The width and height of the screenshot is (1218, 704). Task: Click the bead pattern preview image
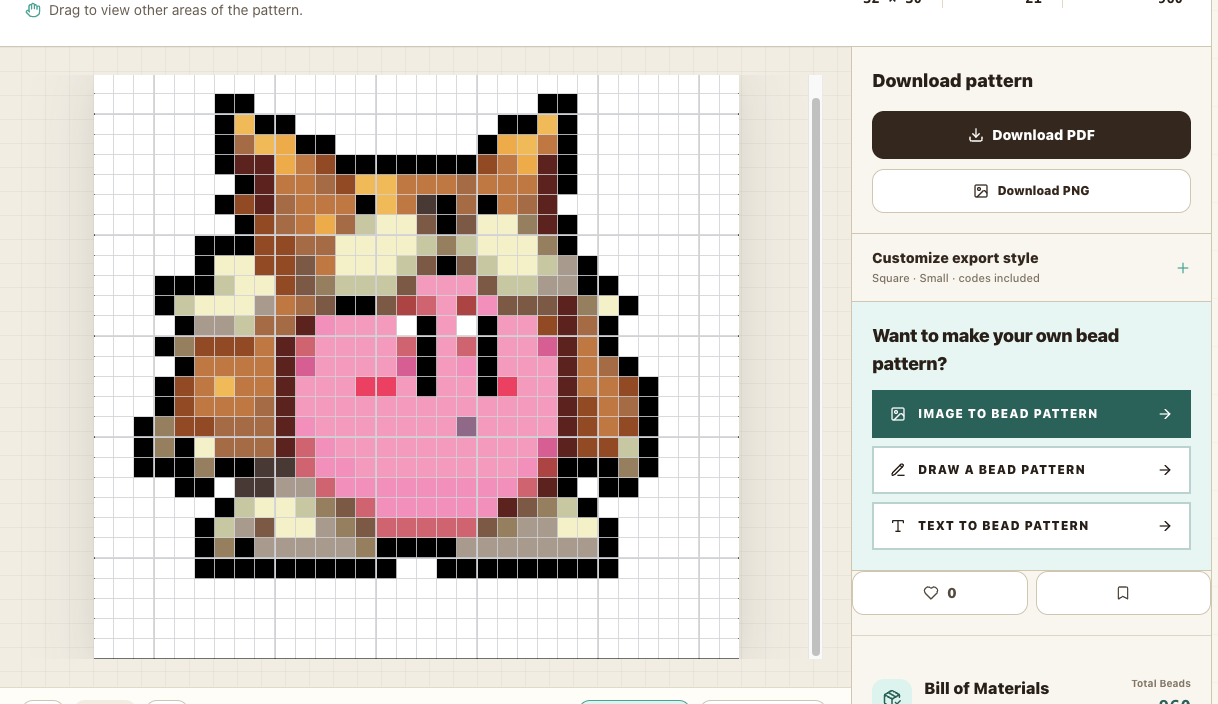[417, 366]
